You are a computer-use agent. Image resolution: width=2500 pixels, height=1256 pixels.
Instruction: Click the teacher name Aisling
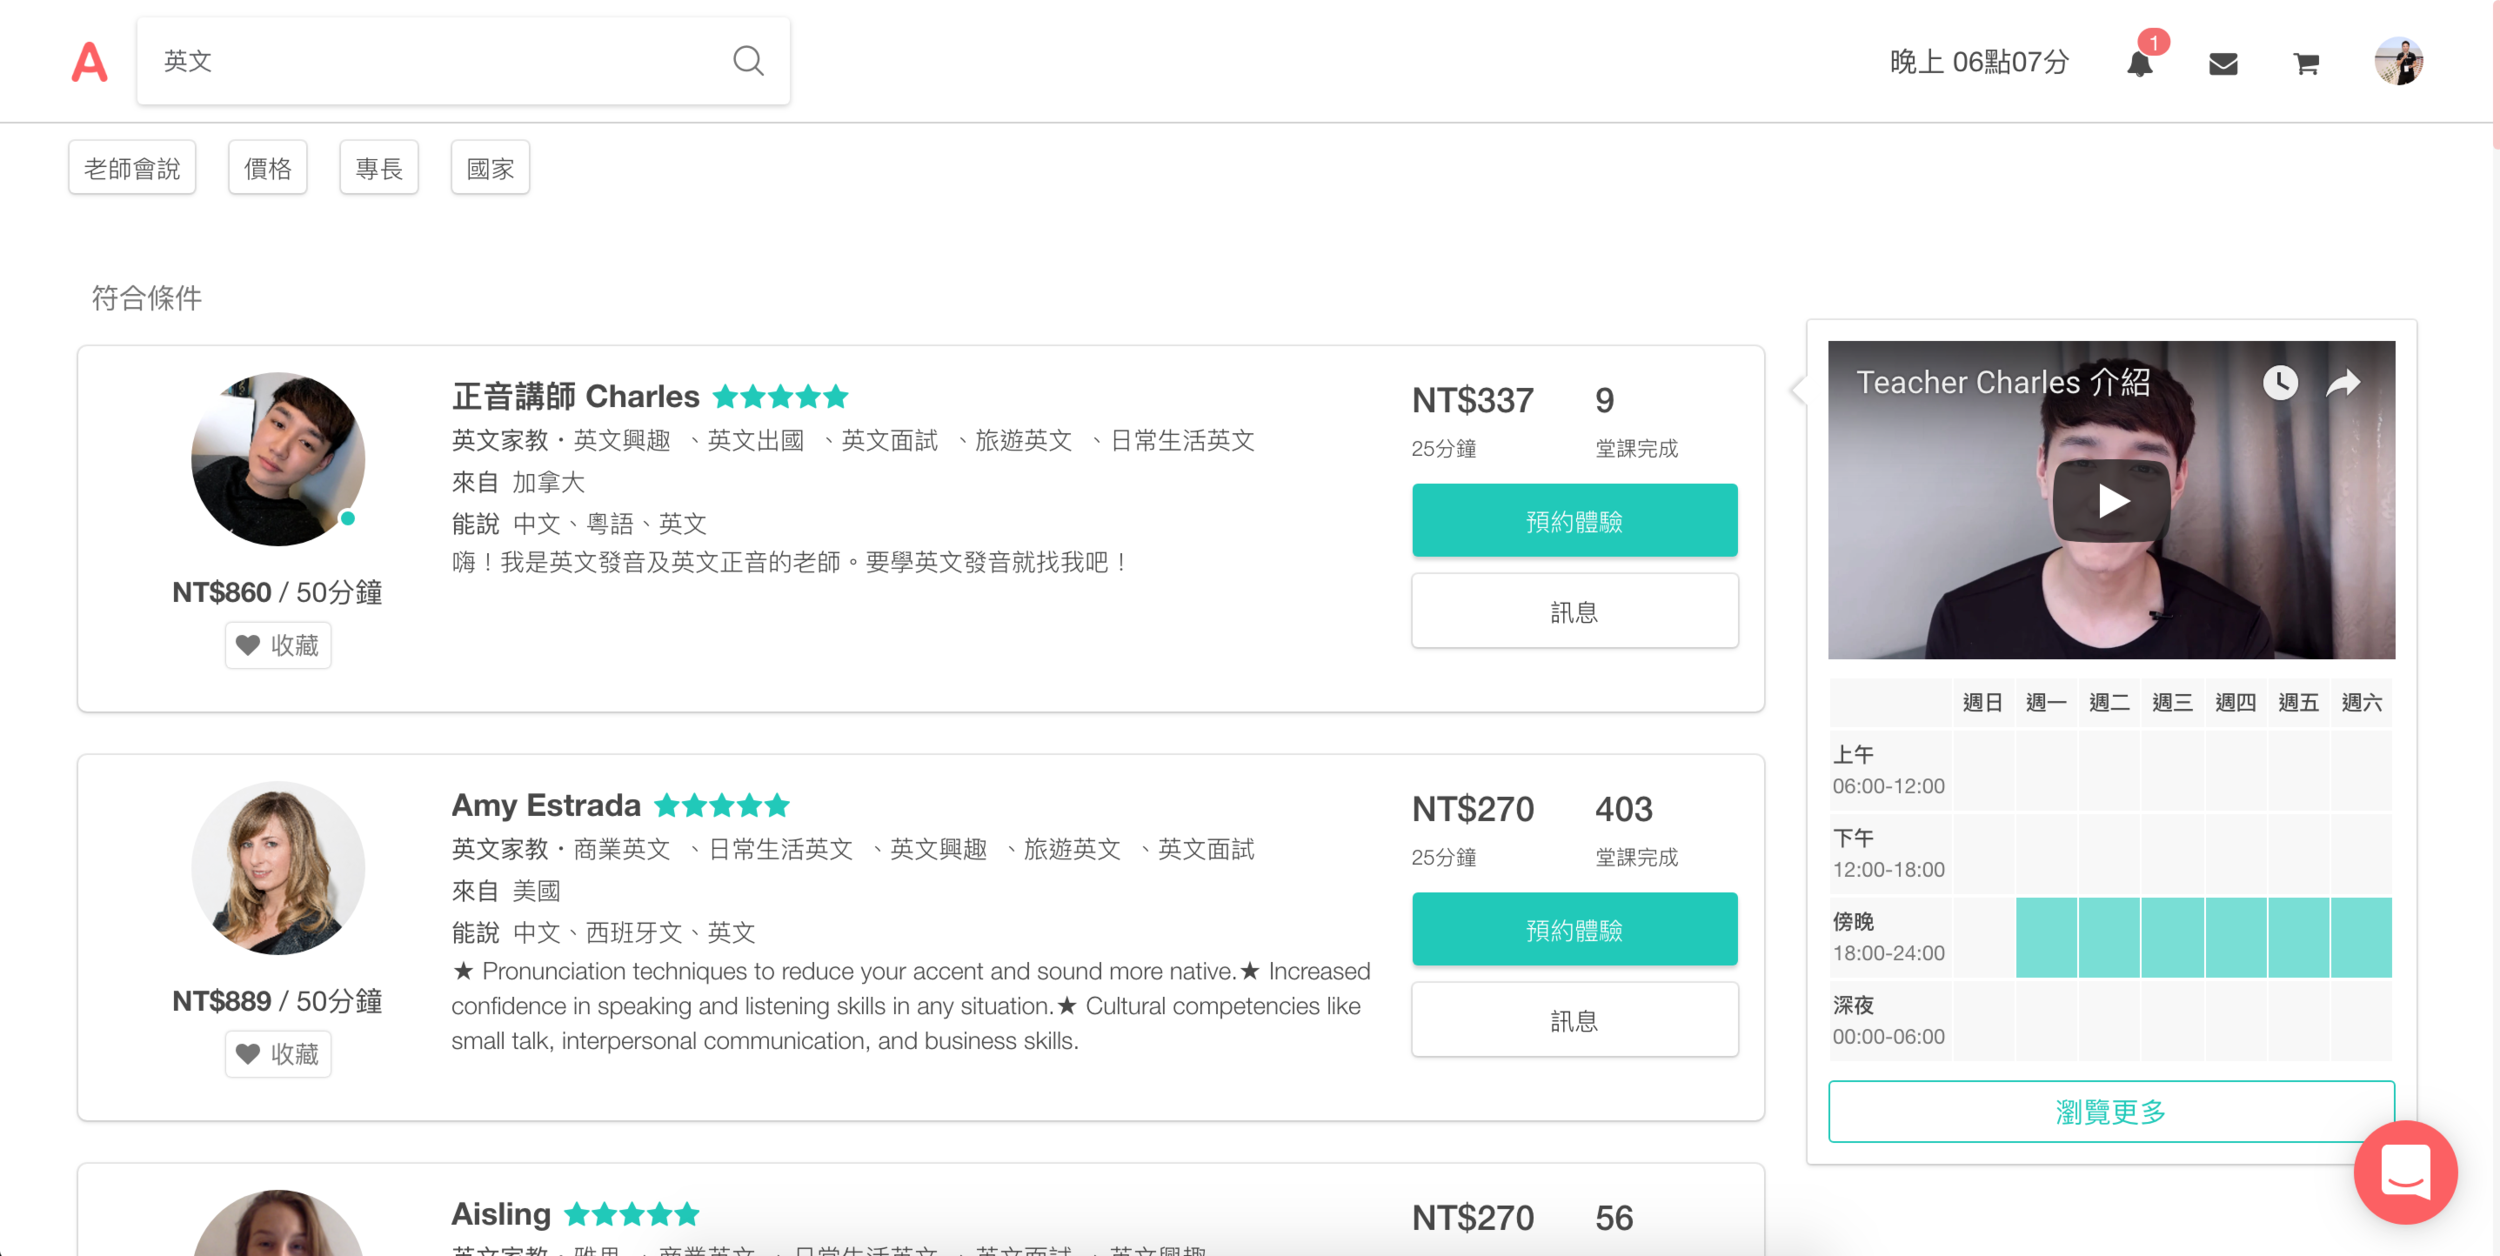(501, 1214)
